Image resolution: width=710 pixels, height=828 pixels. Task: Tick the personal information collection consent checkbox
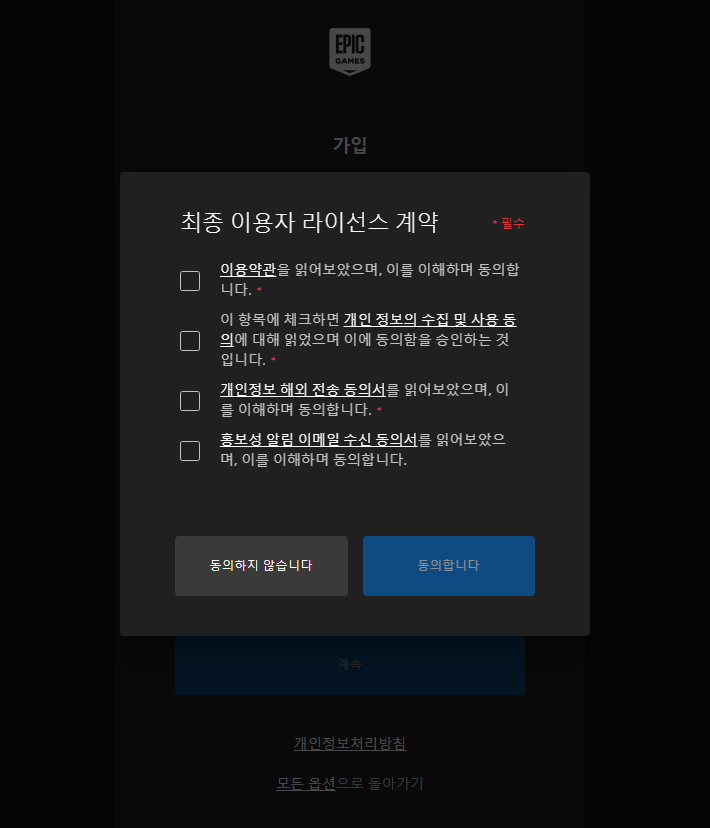[x=190, y=341]
